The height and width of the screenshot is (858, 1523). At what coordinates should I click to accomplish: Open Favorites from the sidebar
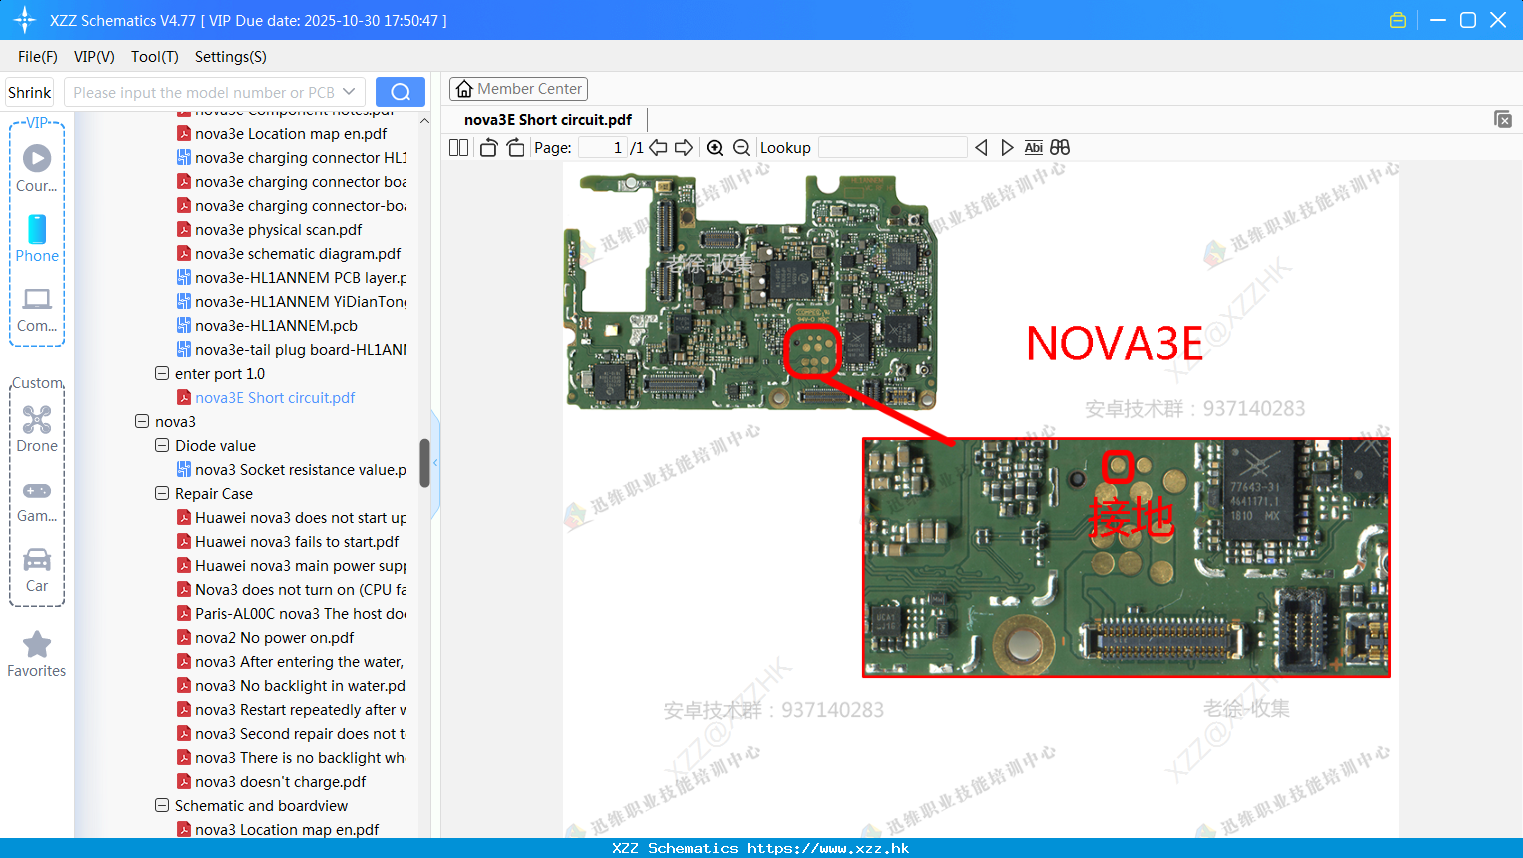click(x=37, y=654)
